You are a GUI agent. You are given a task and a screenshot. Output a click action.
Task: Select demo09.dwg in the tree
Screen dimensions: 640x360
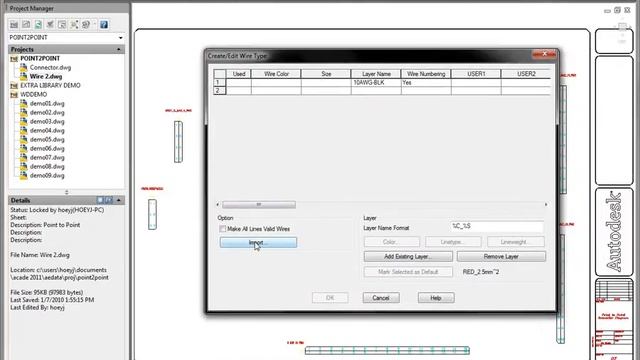pyautogui.click(x=47, y=176)
